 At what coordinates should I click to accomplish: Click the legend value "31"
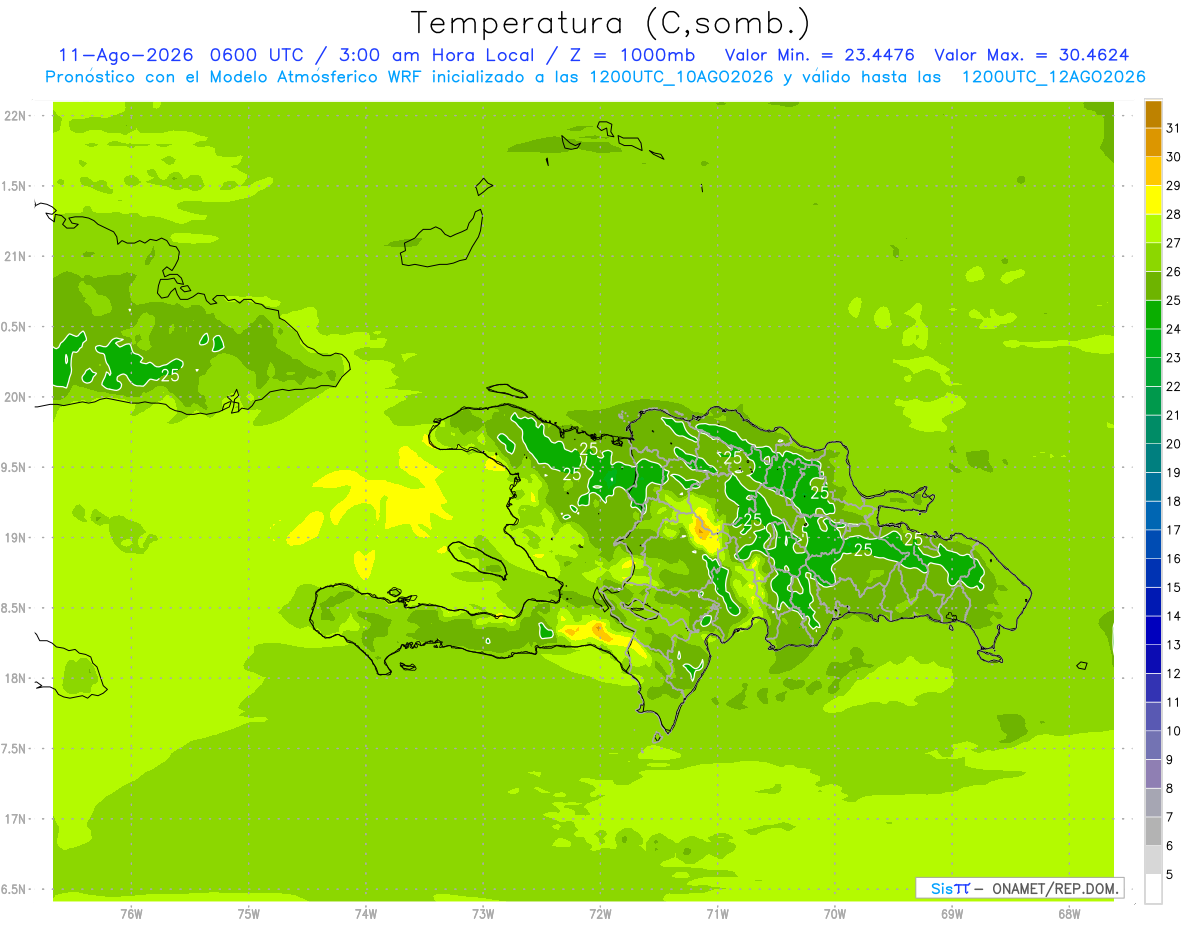pyautogui.click(x=1174, y=128)
